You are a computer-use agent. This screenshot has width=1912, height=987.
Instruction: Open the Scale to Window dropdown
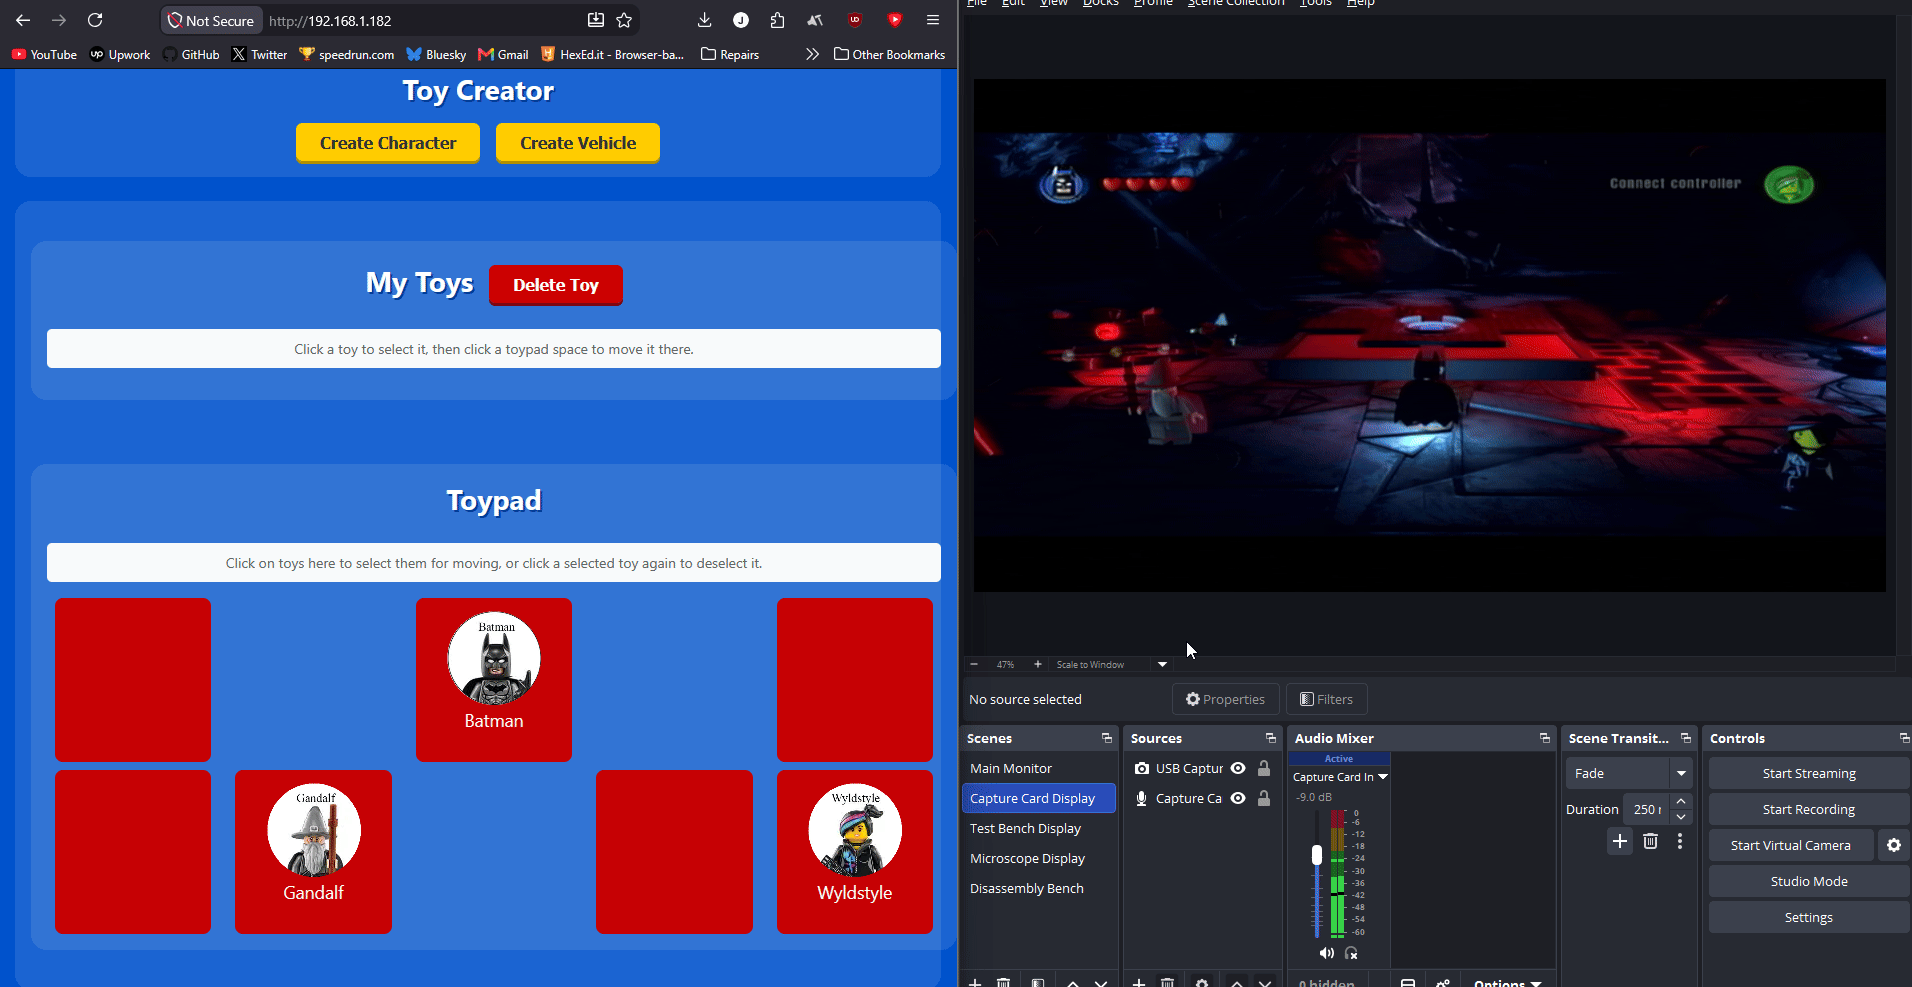click(x=1162, y=664)
